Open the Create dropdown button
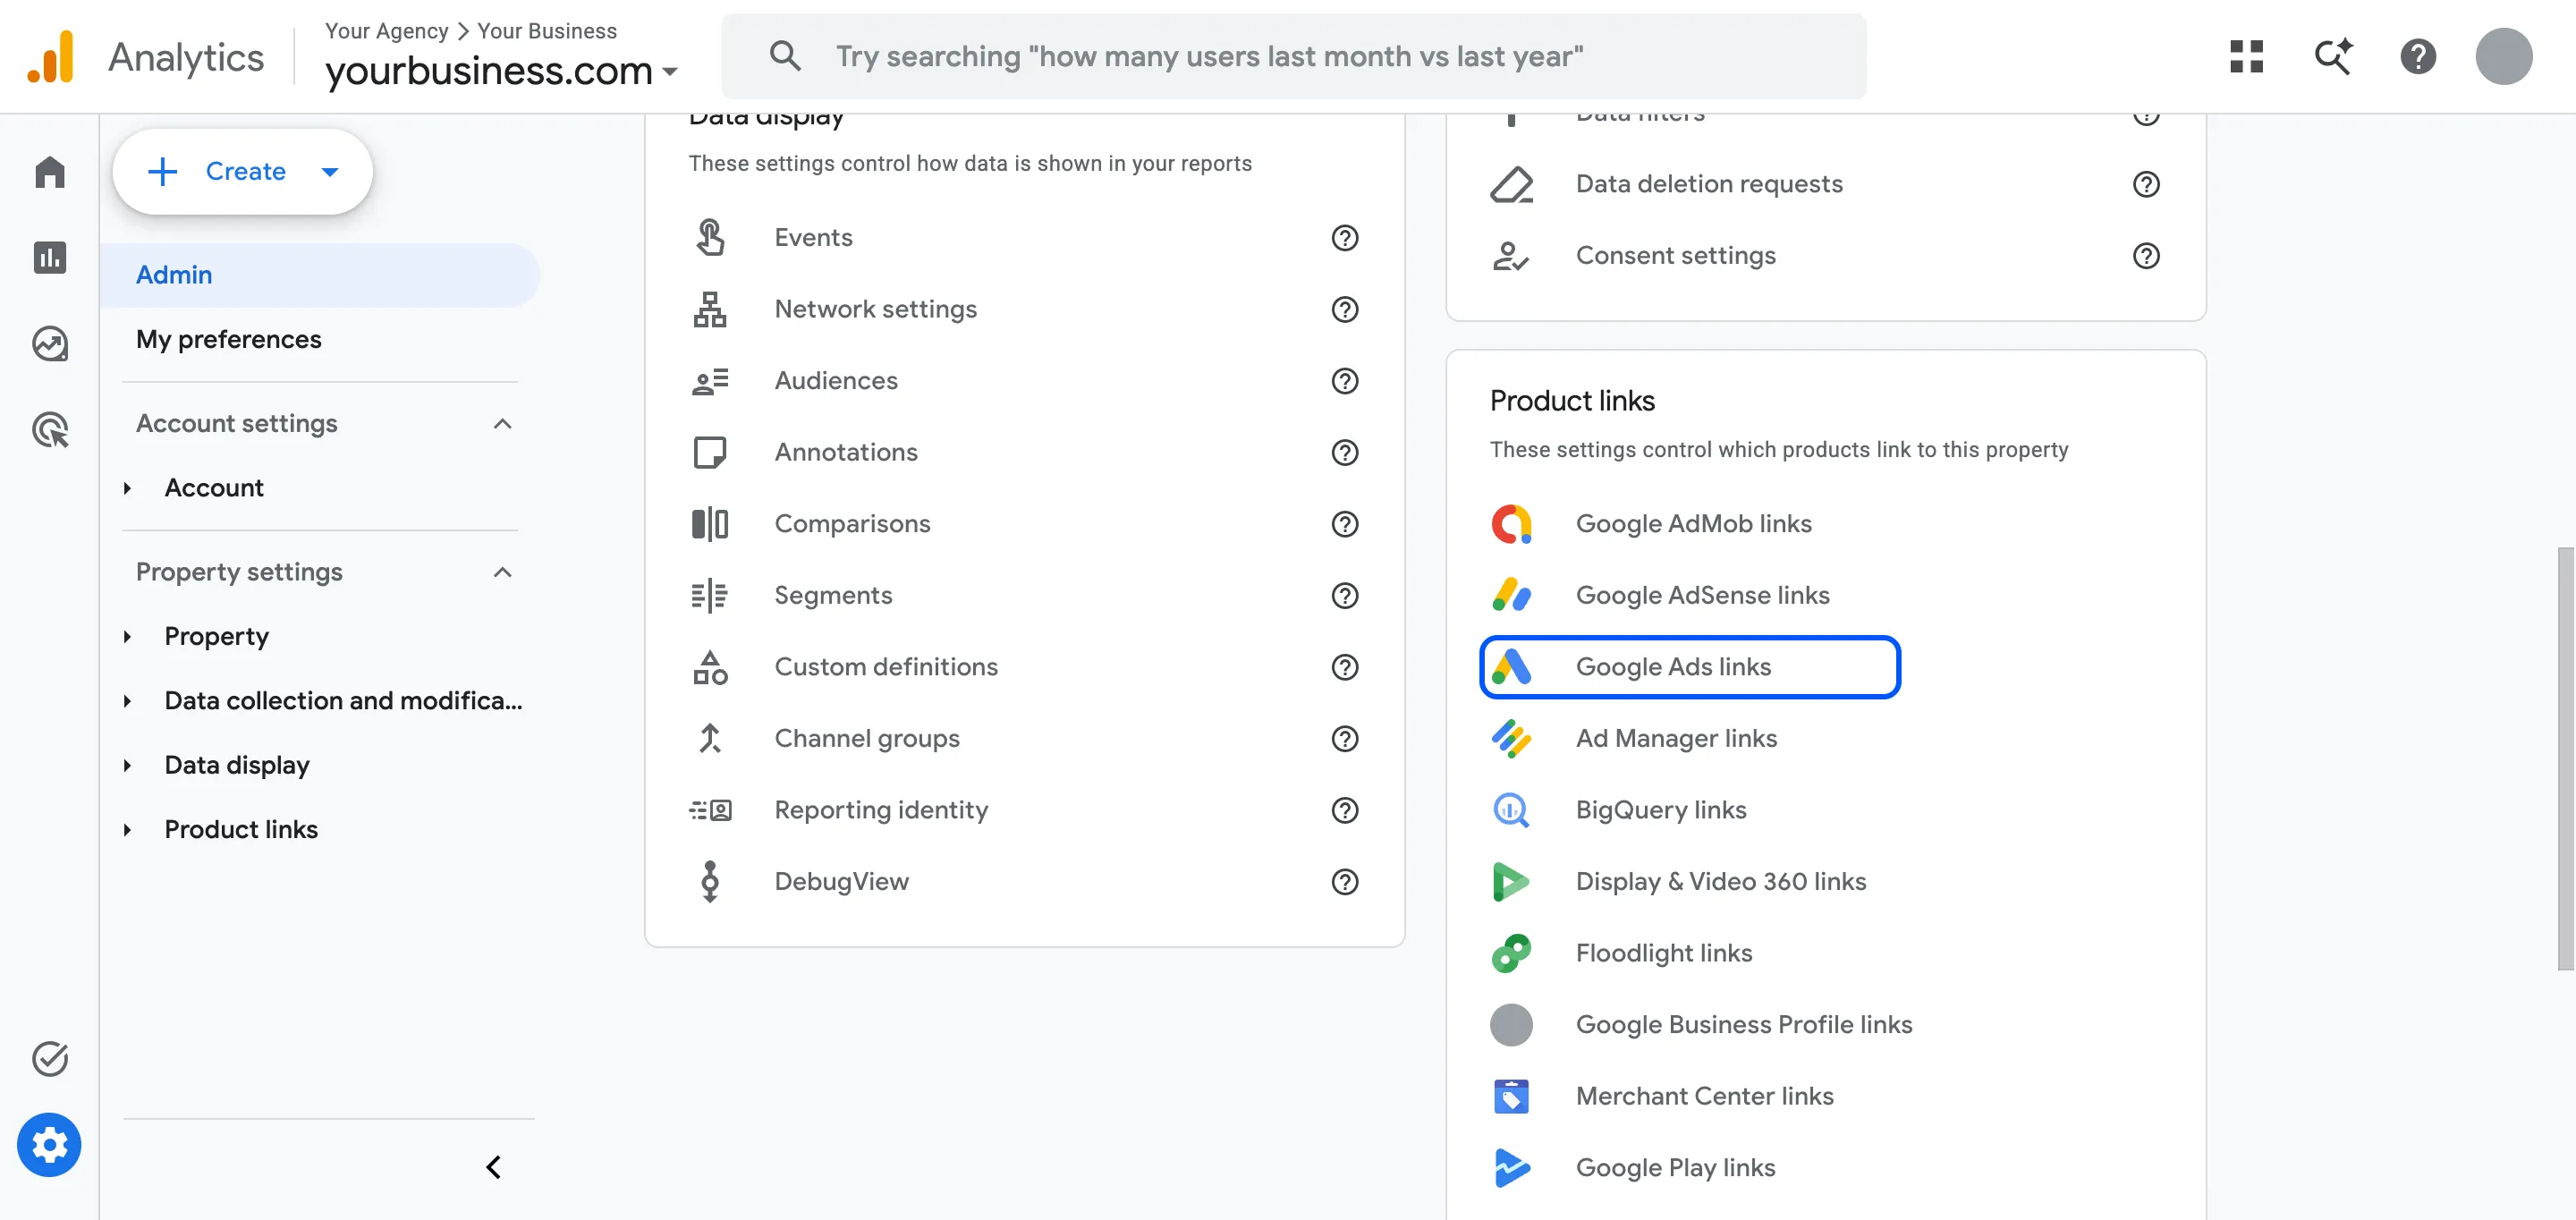The image size is (2576, 1220). click(242, 171)
